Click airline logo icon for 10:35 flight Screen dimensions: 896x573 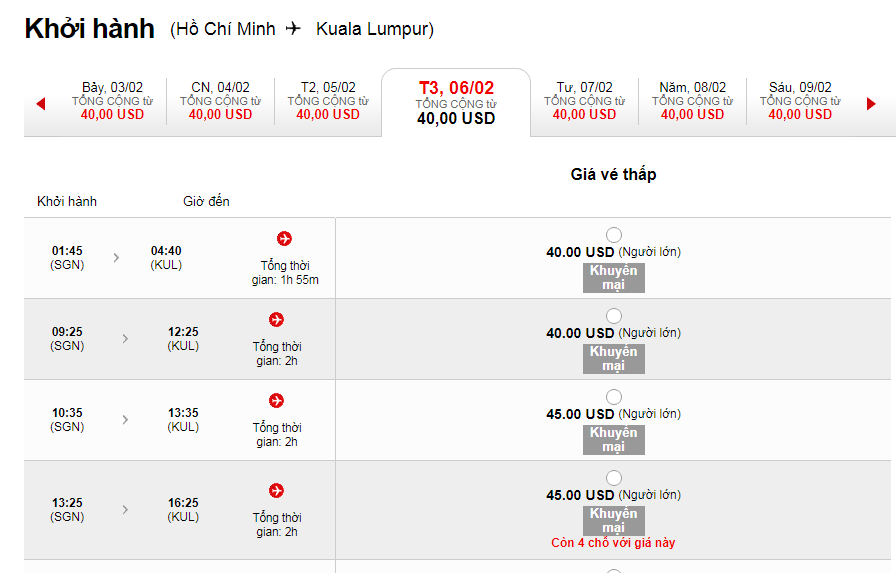(277, 400)
